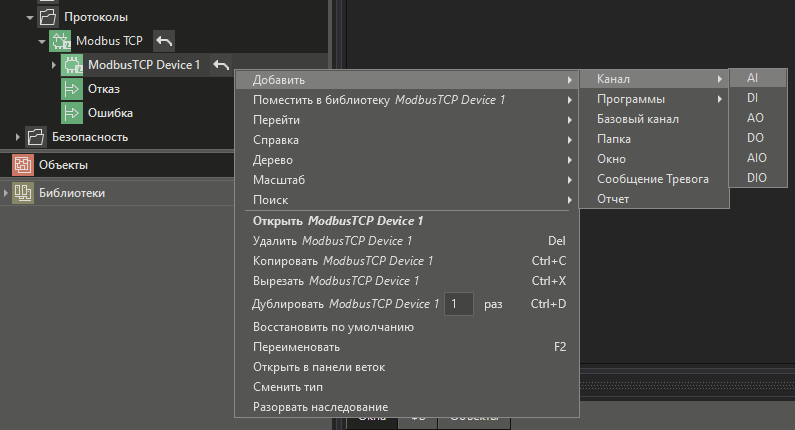Click the return arrow beside Modbus TCP
795x430 pixels.
(x=165, y=41)
